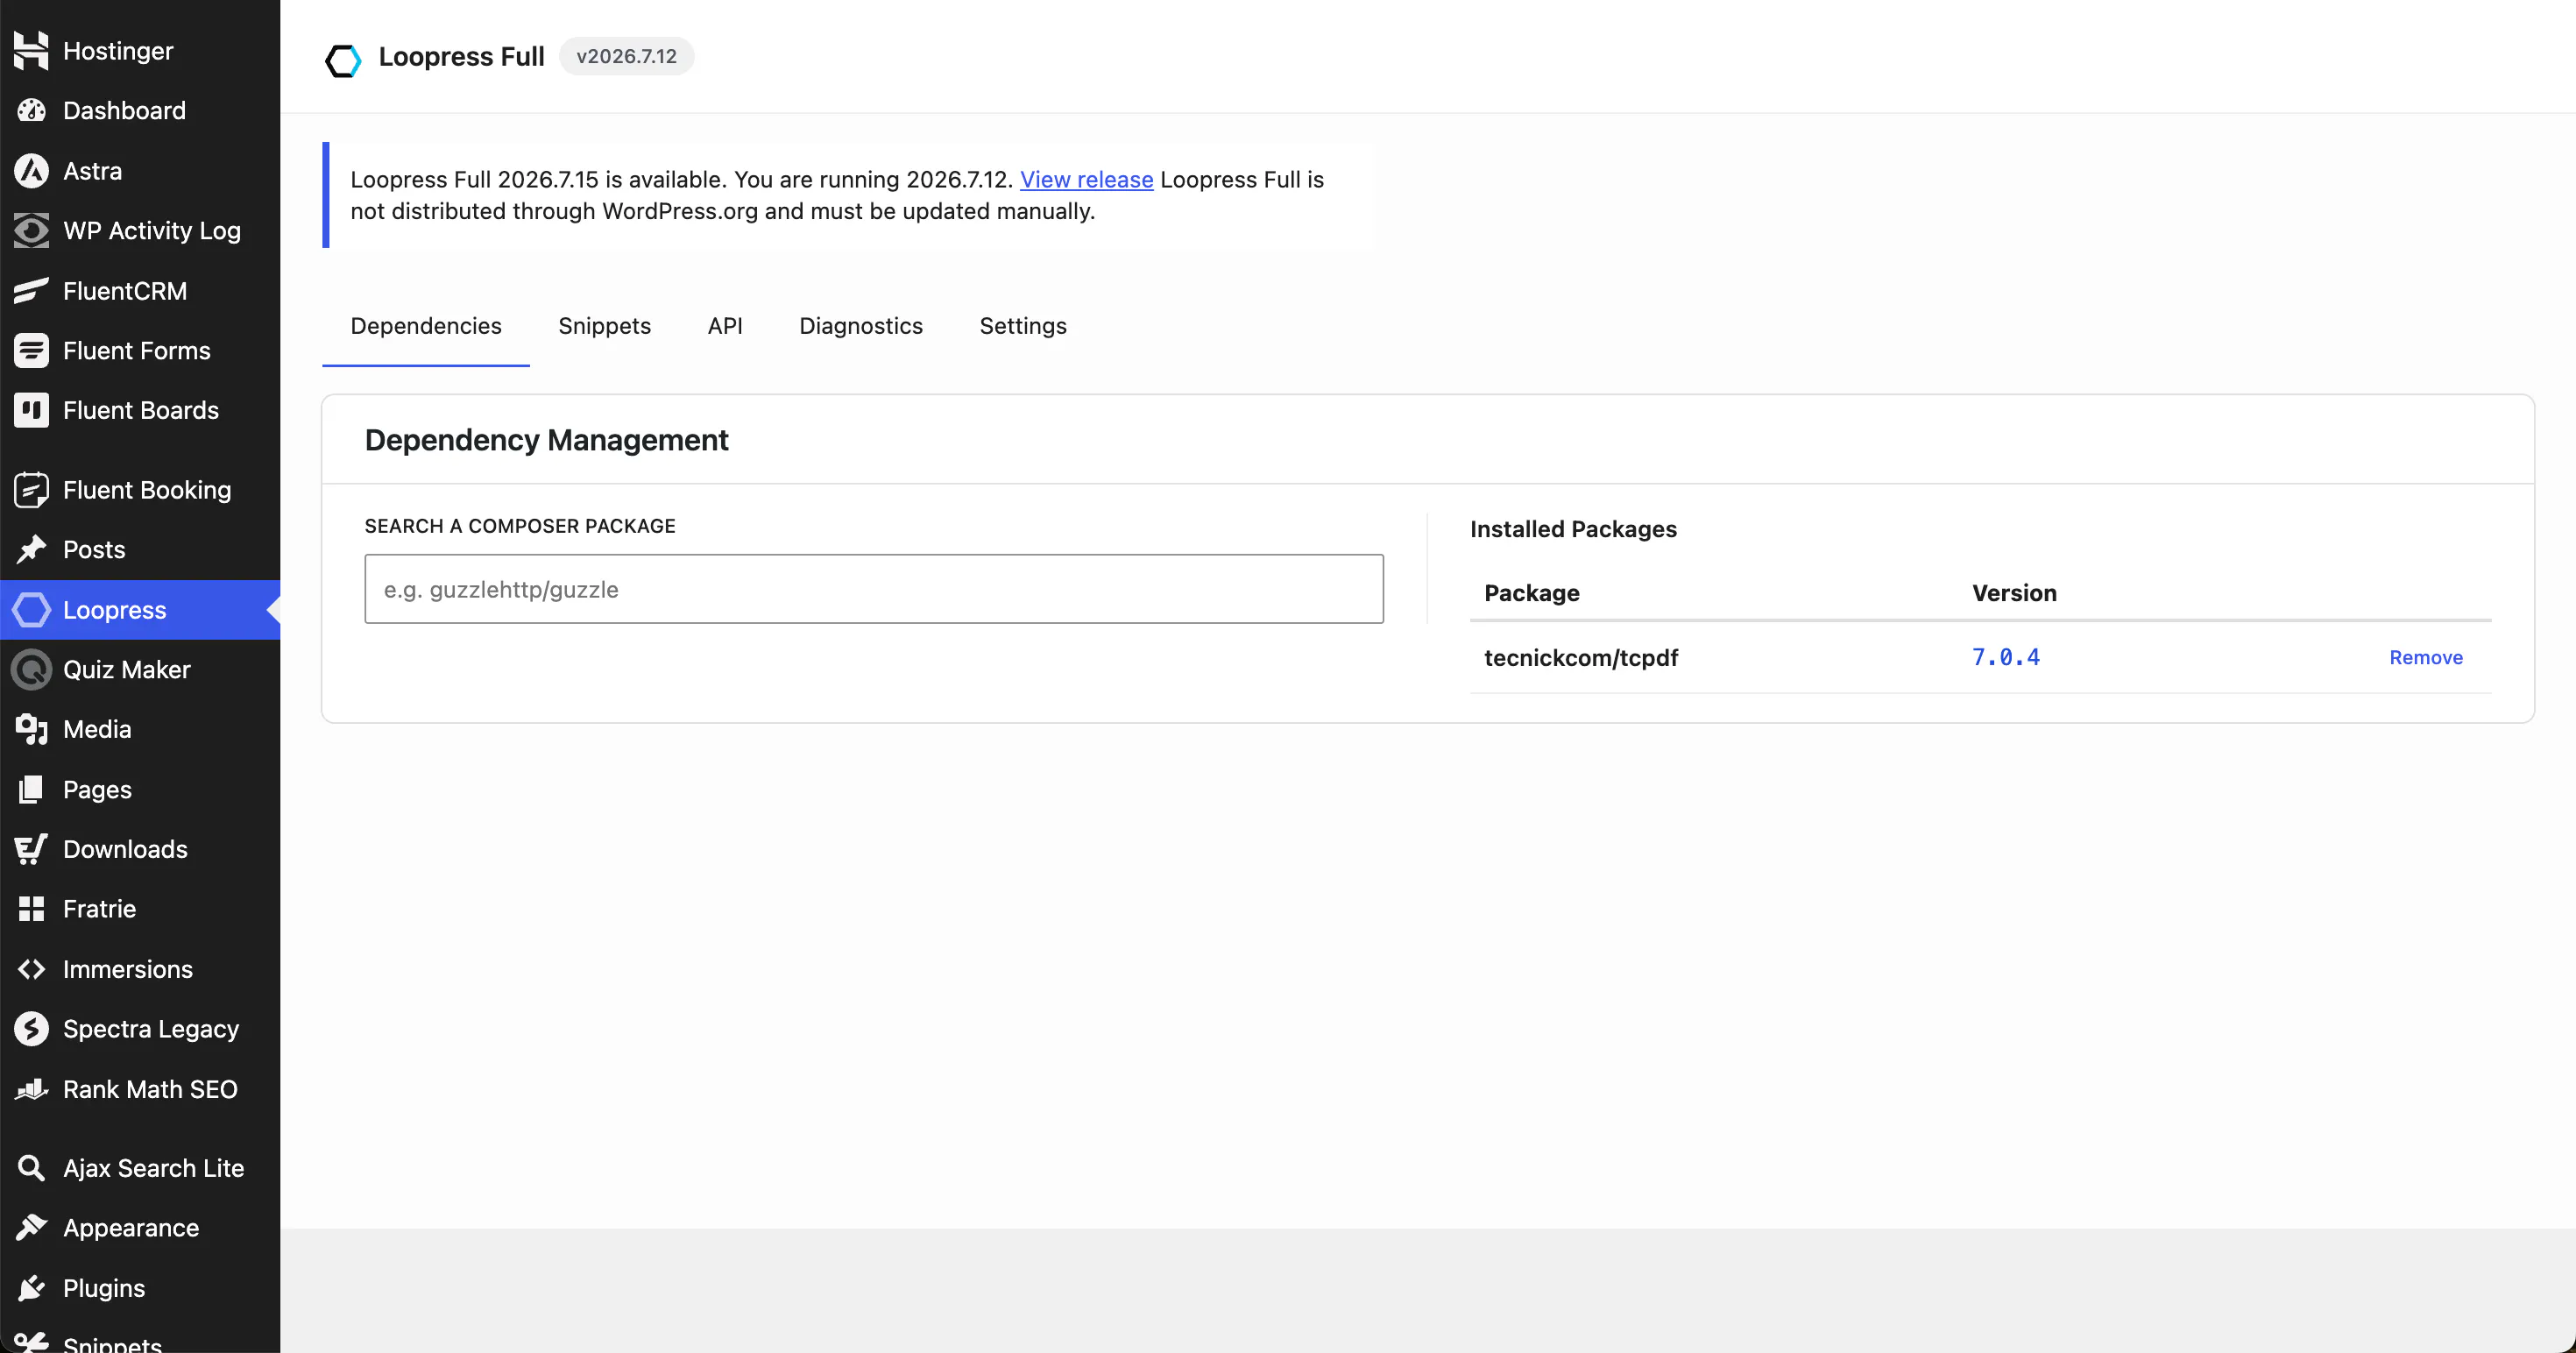Click the Plugins plug icon
Screen dimensions: 2576x1353
click(31, 1288)
